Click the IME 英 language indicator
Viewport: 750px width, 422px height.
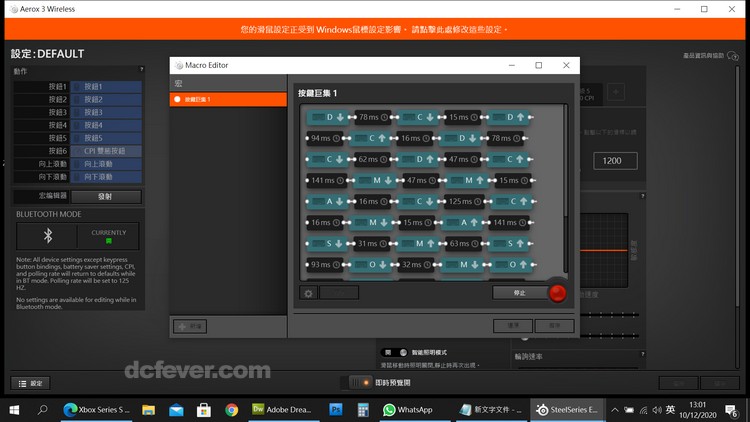click(x=671, y=410)
